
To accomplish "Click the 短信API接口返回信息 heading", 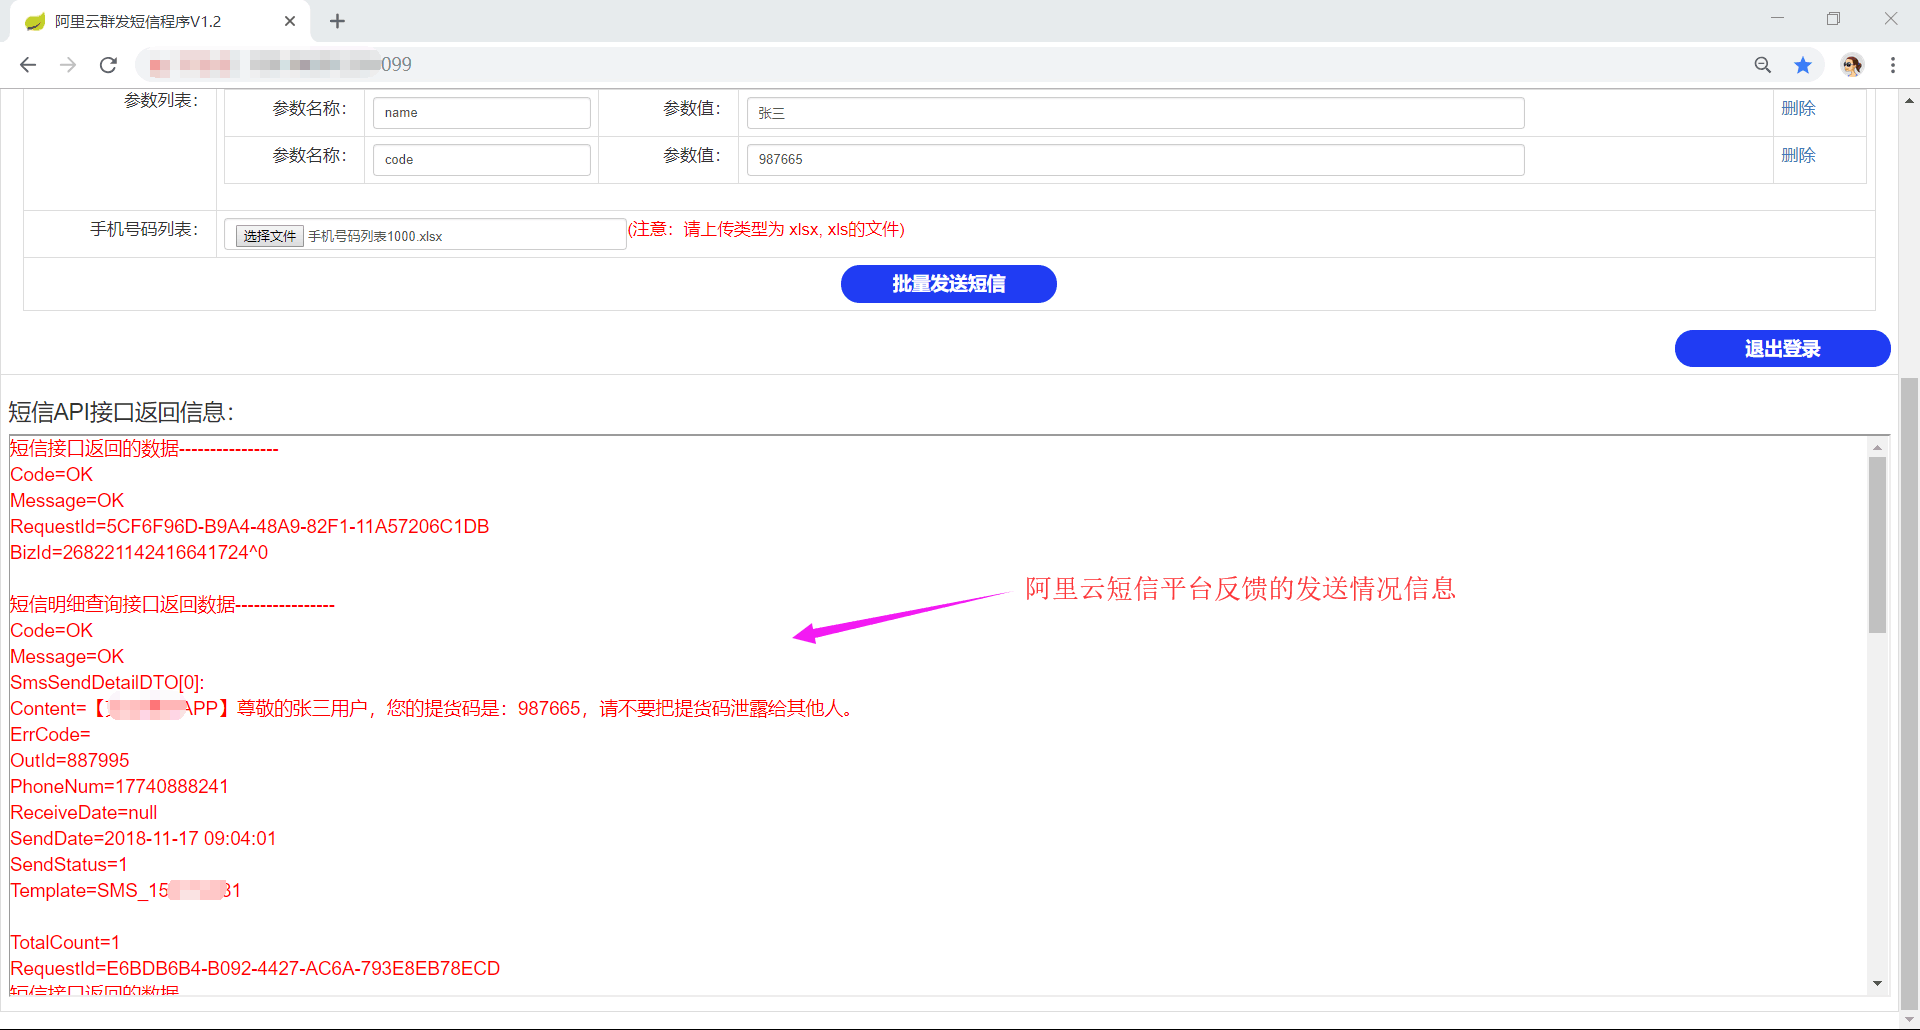I will tap(121, 412).
